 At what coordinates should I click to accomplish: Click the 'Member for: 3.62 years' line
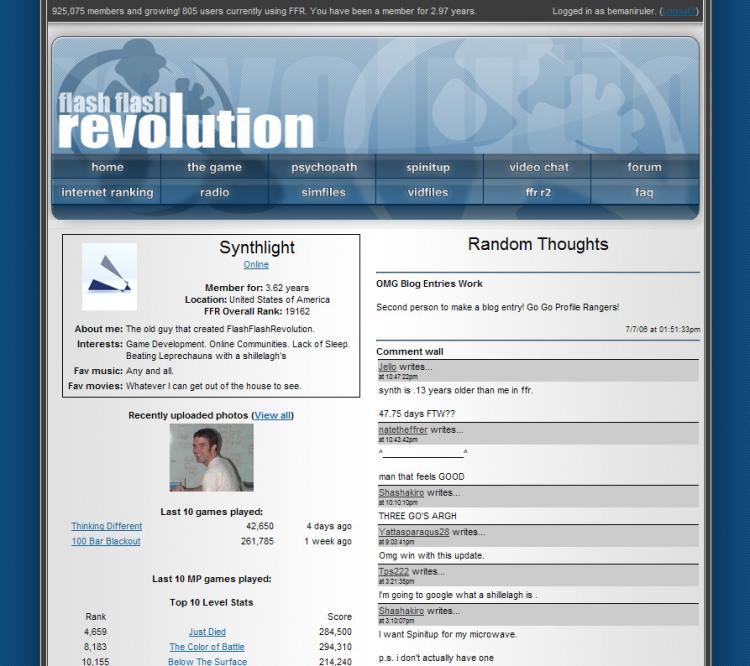click(x=257, y=288)
